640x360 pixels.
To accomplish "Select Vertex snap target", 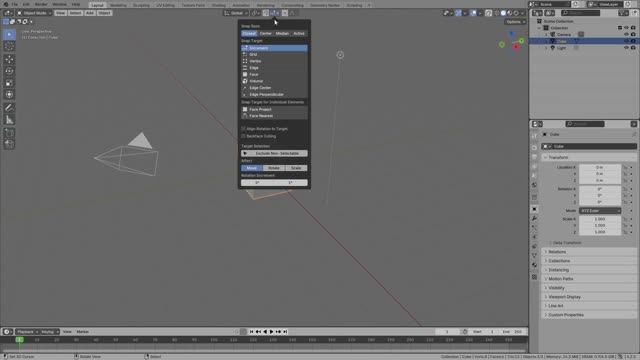I will 274,61.
